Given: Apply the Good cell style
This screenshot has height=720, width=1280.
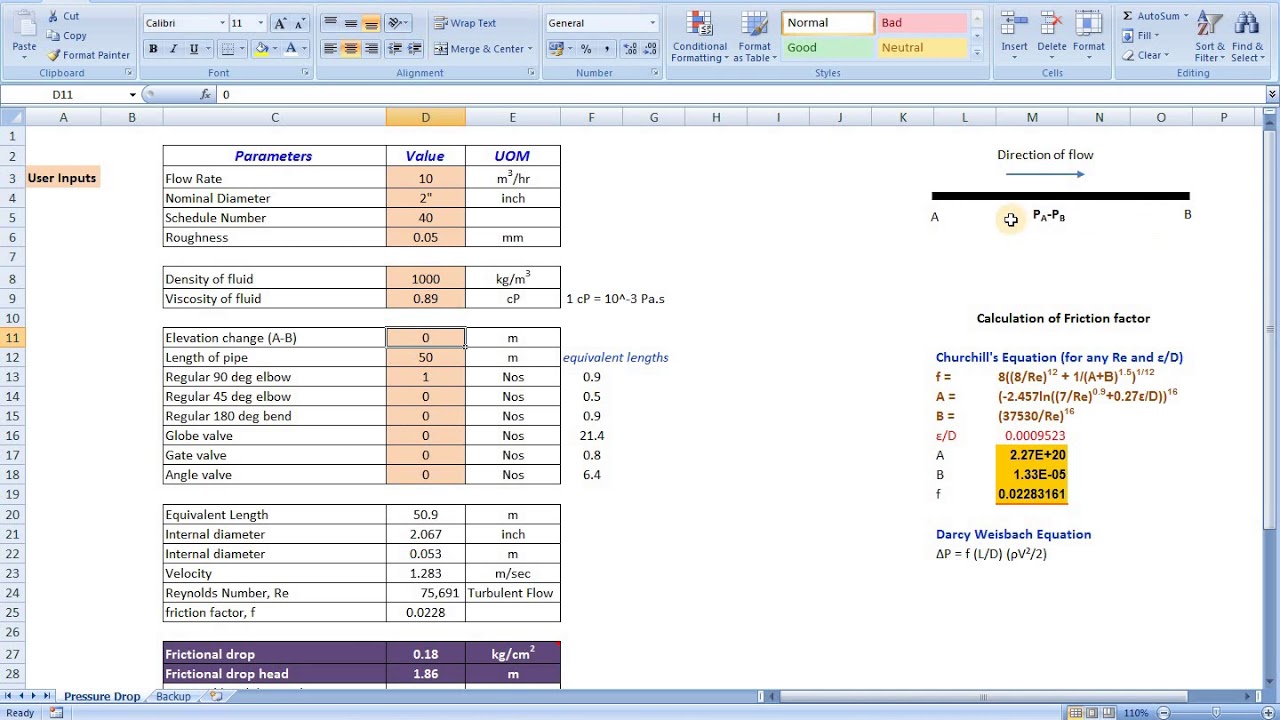Looking at the screenshot, I should pos(827,47).
